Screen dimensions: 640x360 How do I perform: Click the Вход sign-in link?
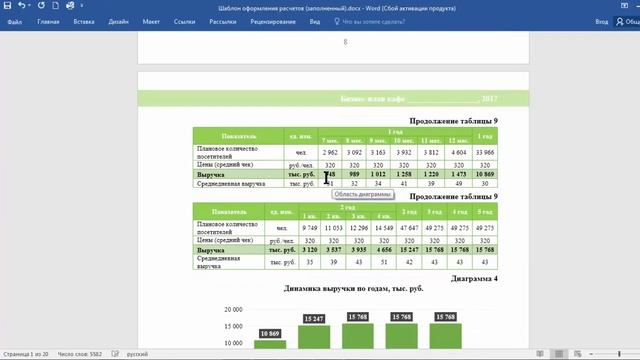[602, 22]
